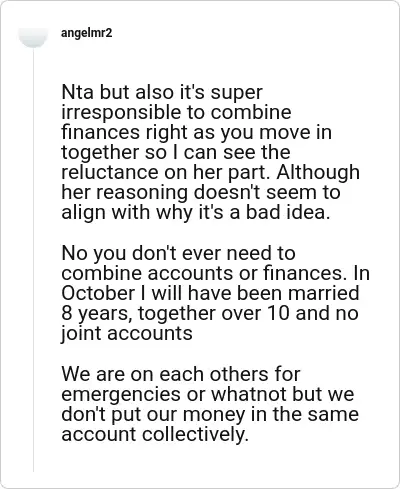Click the paragraph starting 'We are on each others'
The width and height of the screenshot is (400, 489).
(x=210, y=404)
